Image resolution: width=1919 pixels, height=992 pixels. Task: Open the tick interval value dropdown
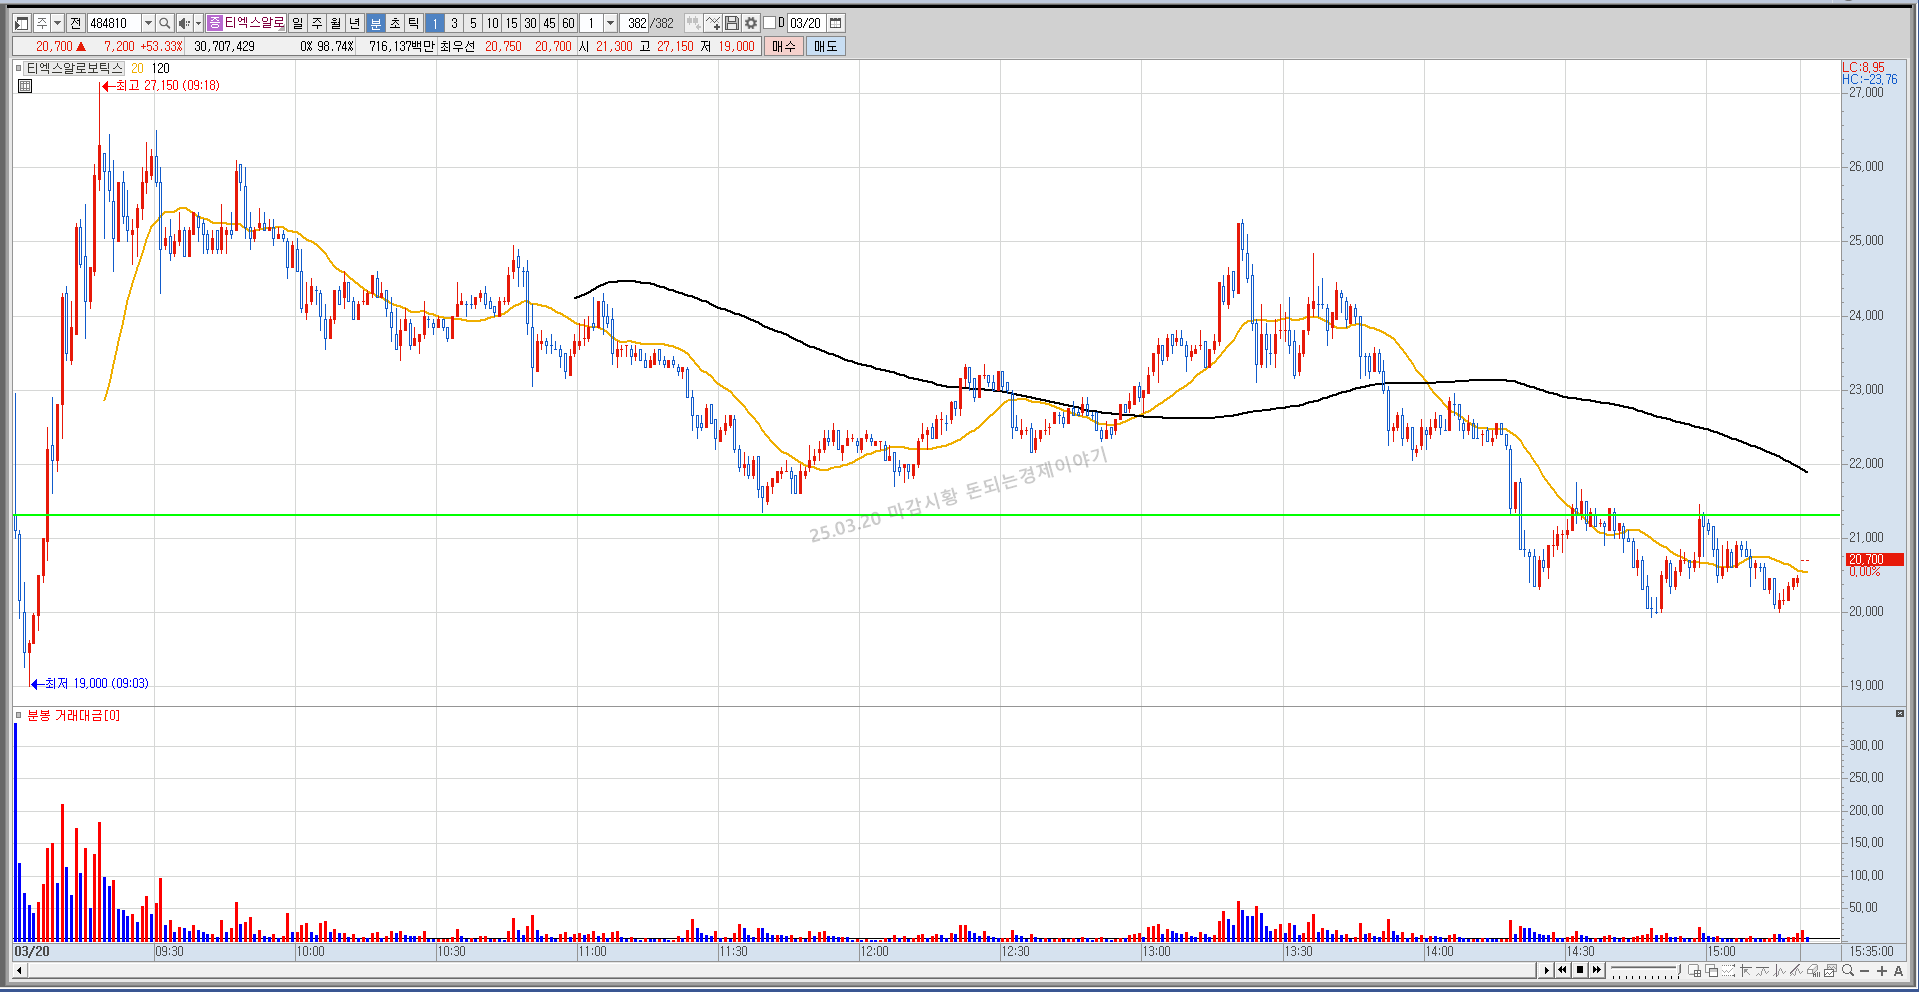click(x=610, y=23)
